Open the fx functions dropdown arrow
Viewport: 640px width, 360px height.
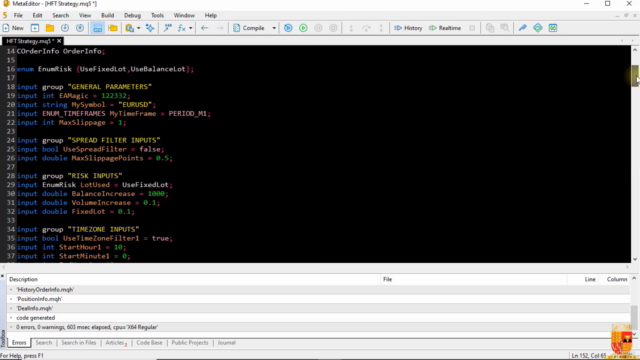tap(191, 28)
